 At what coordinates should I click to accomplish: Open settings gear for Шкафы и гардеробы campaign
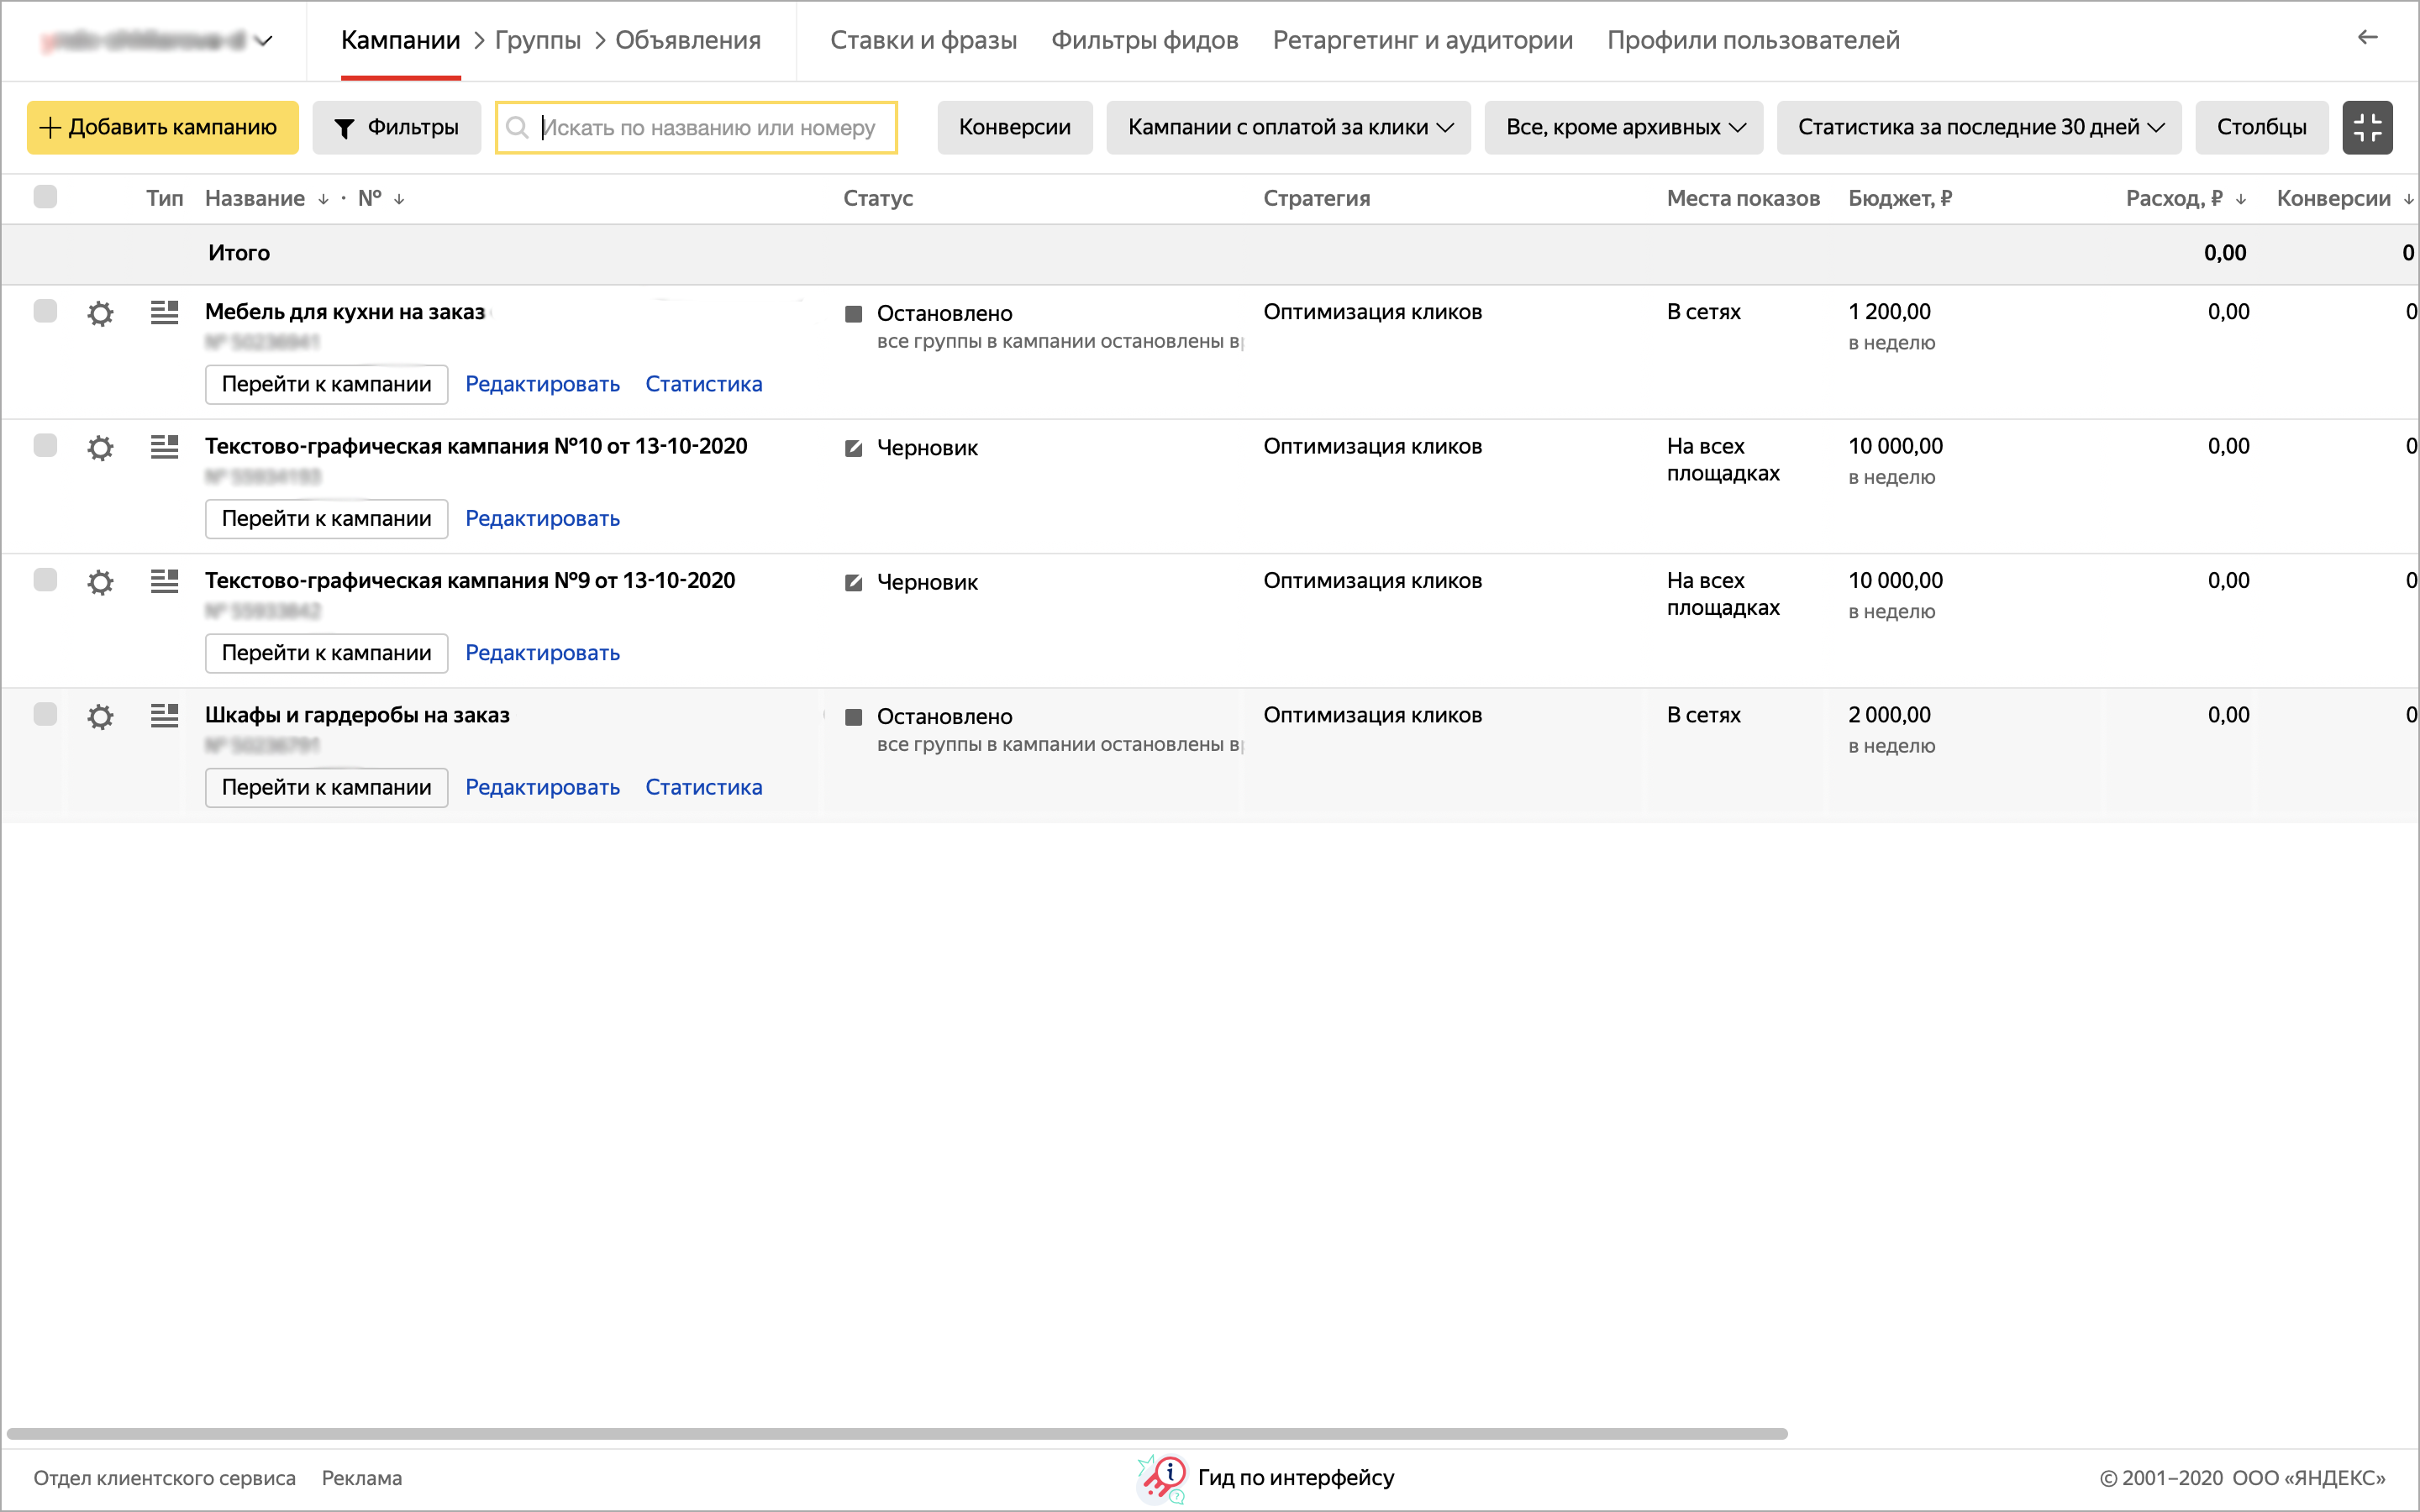click(x=100, y=717)
